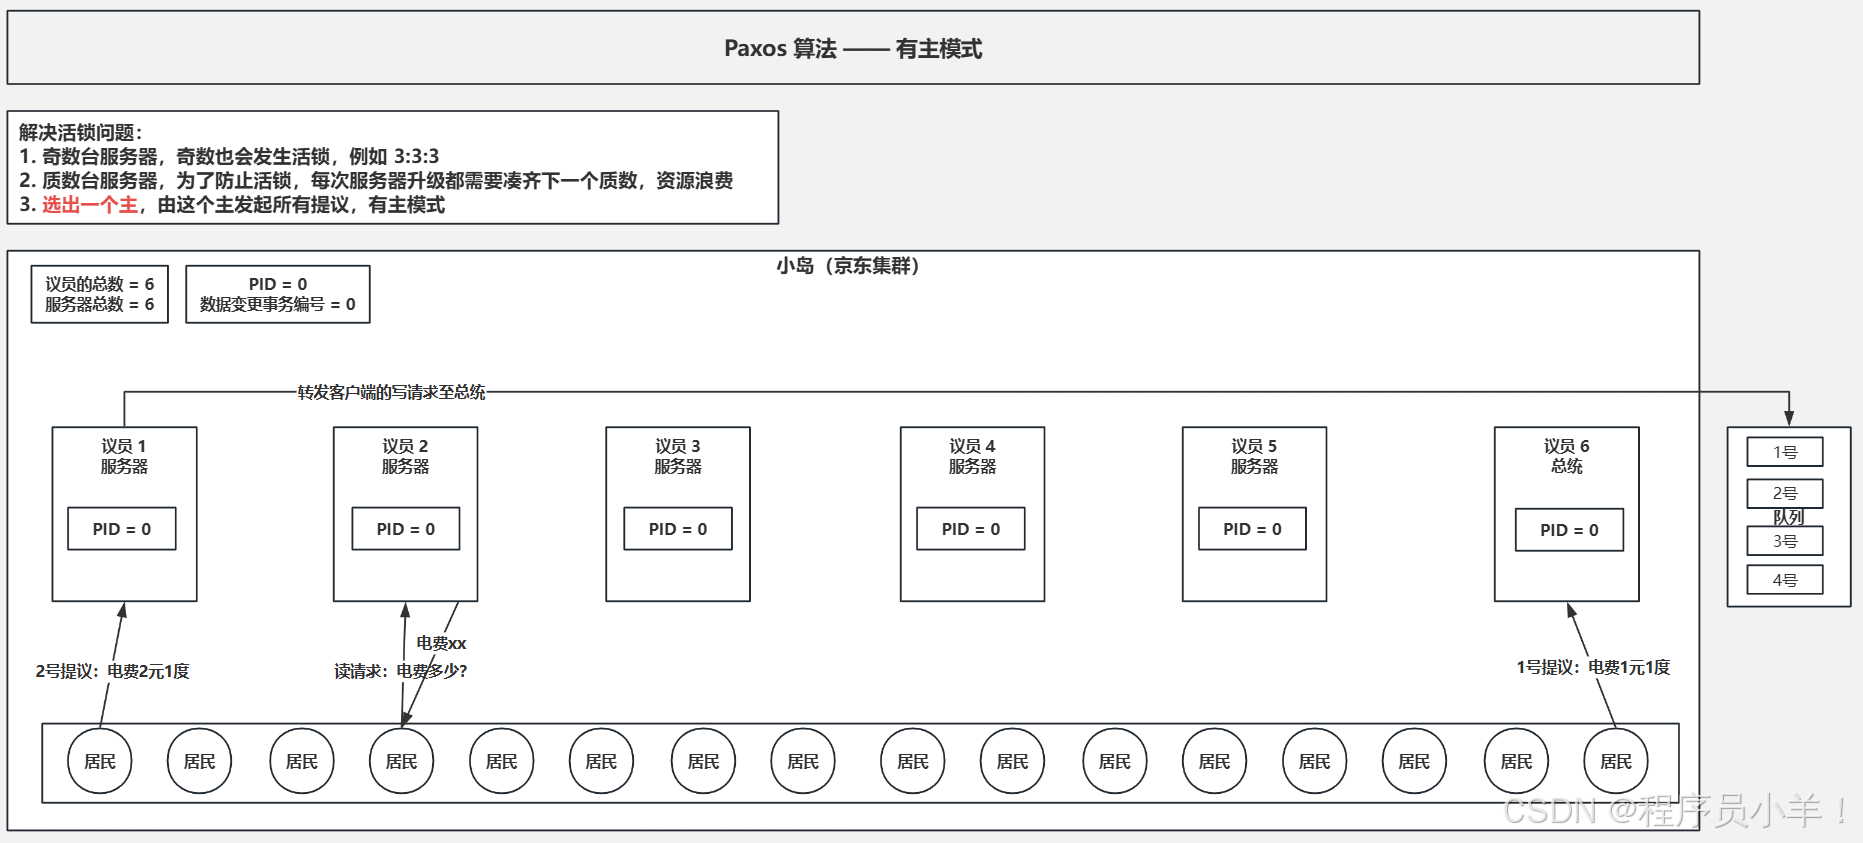Select the "议员的总数 = 6" box
Image resolution: width=1863 pixels, height=843 pixels.
click(100, 294)
